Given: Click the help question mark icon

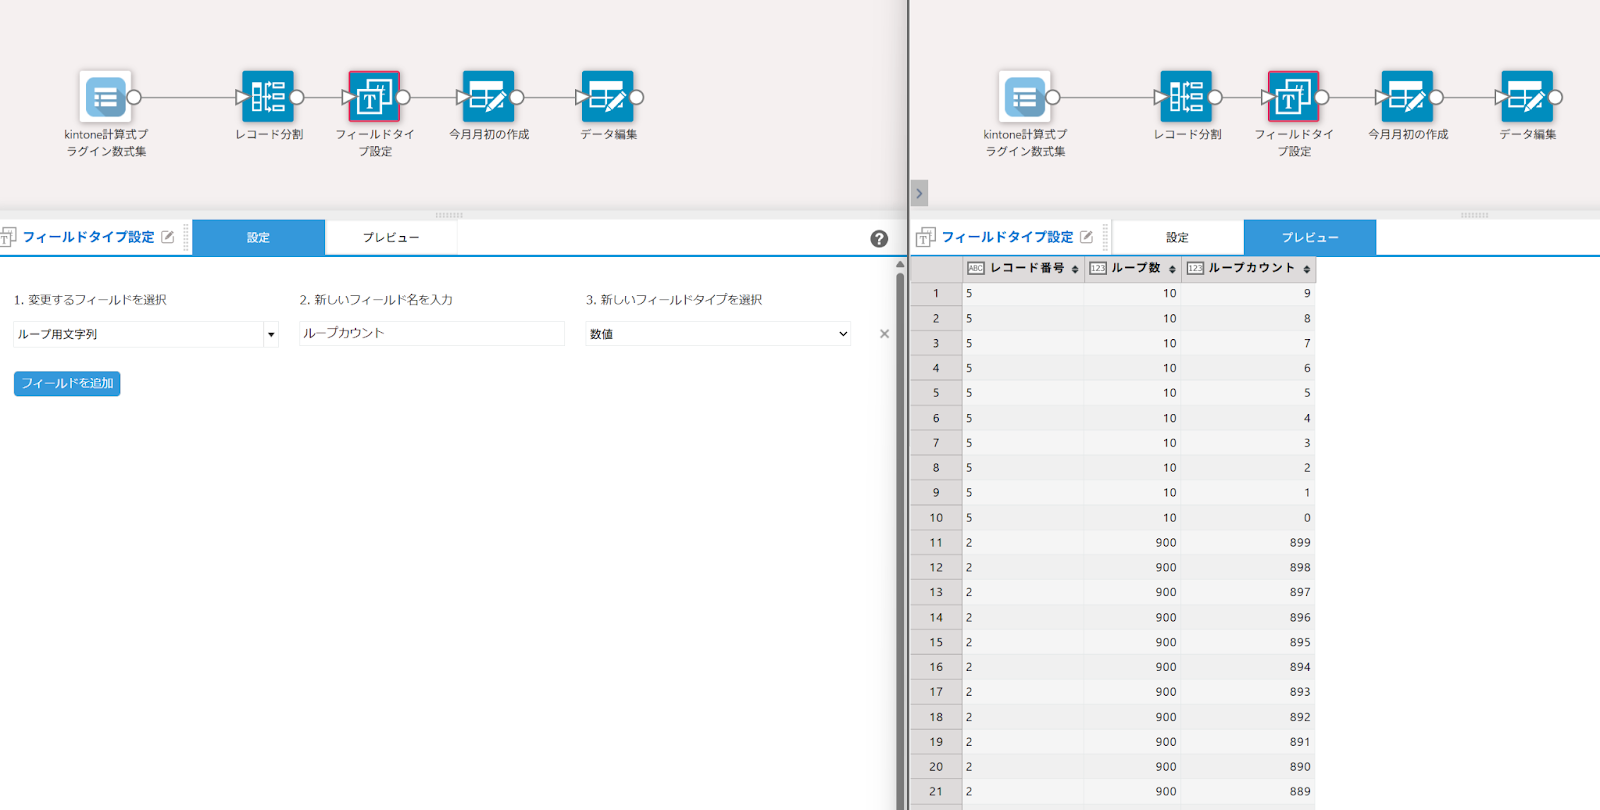Looking at the screenshot, I should [x=879, y=238].
